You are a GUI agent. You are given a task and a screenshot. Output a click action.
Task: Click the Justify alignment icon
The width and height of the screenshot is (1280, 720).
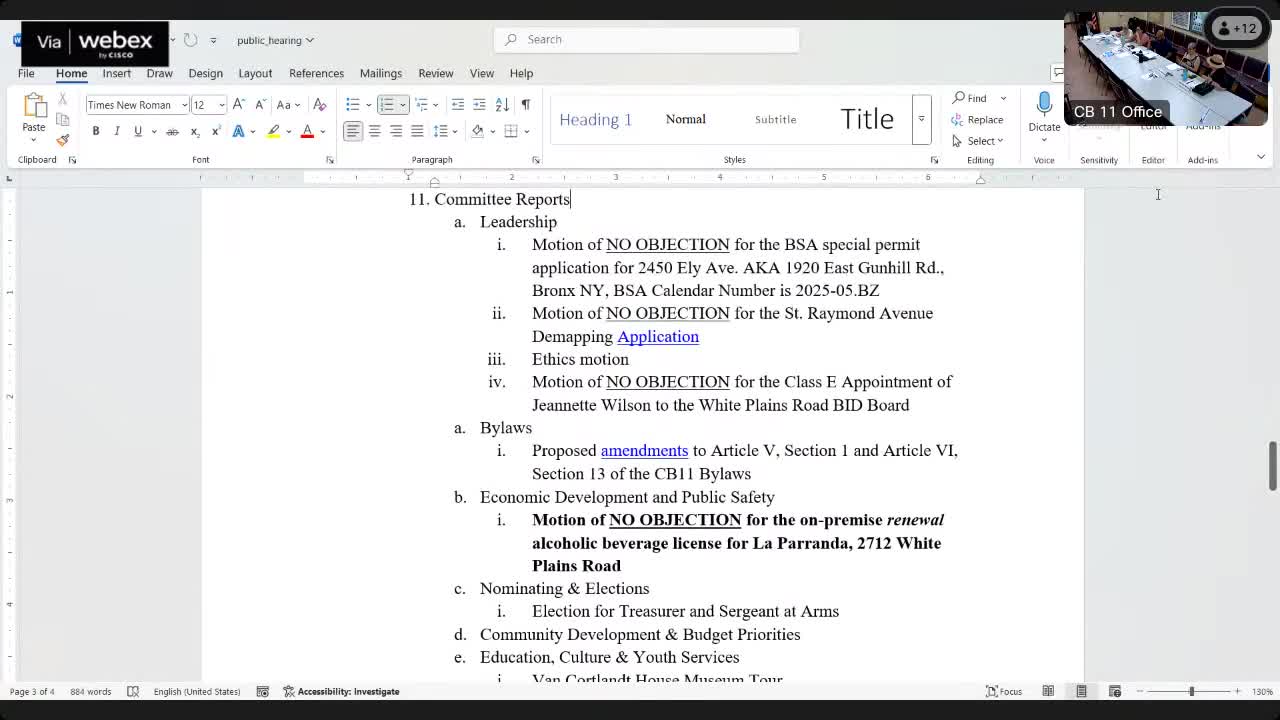(417, 131)
